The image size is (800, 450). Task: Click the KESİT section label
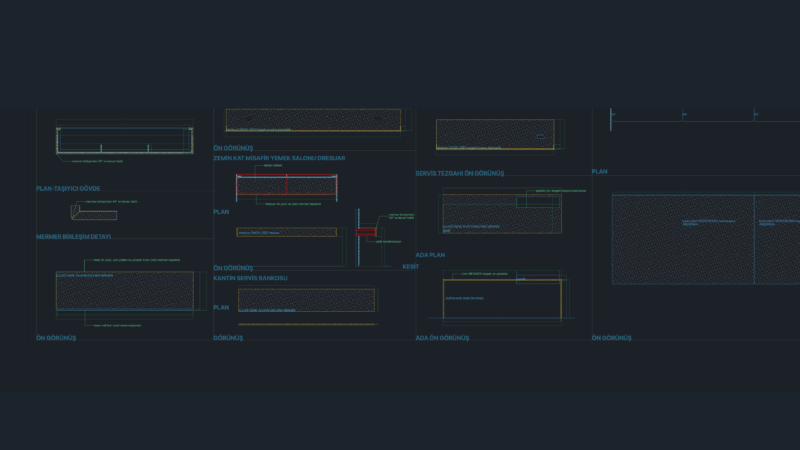pyautogui.click(x=410, y=267)
